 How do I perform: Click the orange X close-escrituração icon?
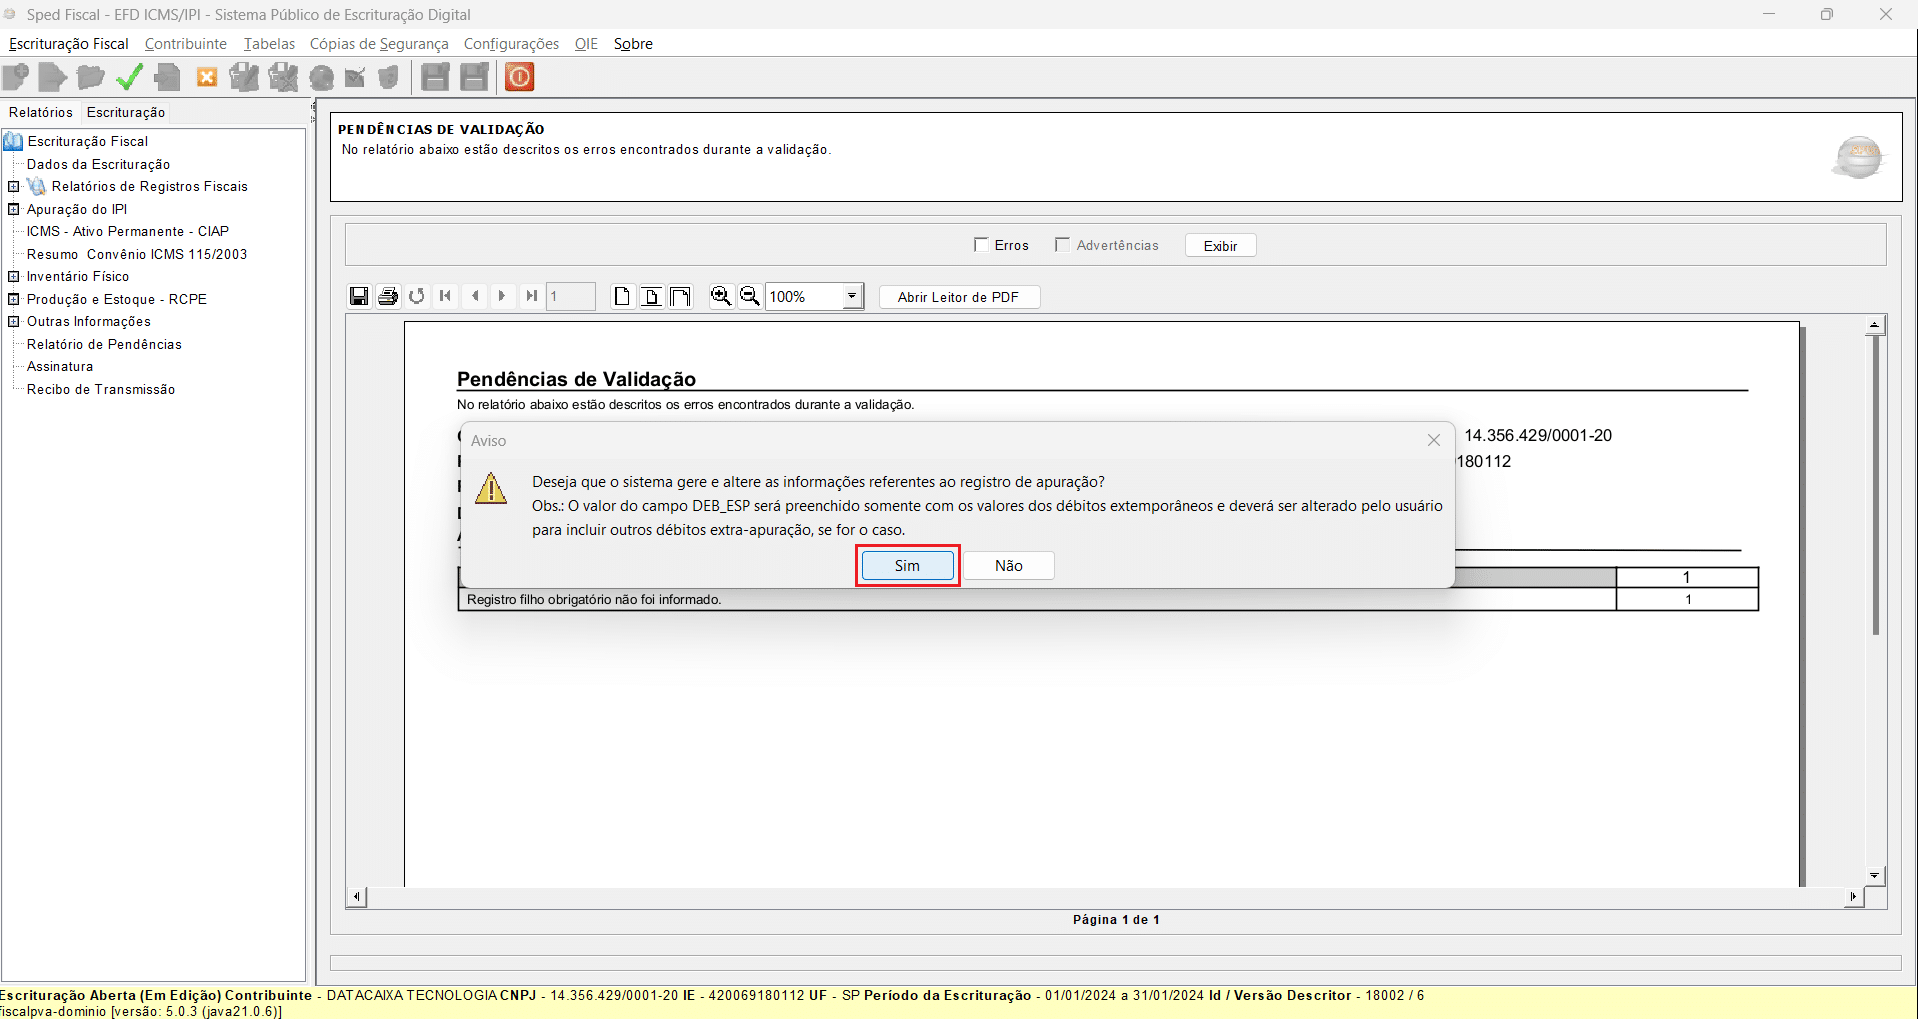coord(207,77)
